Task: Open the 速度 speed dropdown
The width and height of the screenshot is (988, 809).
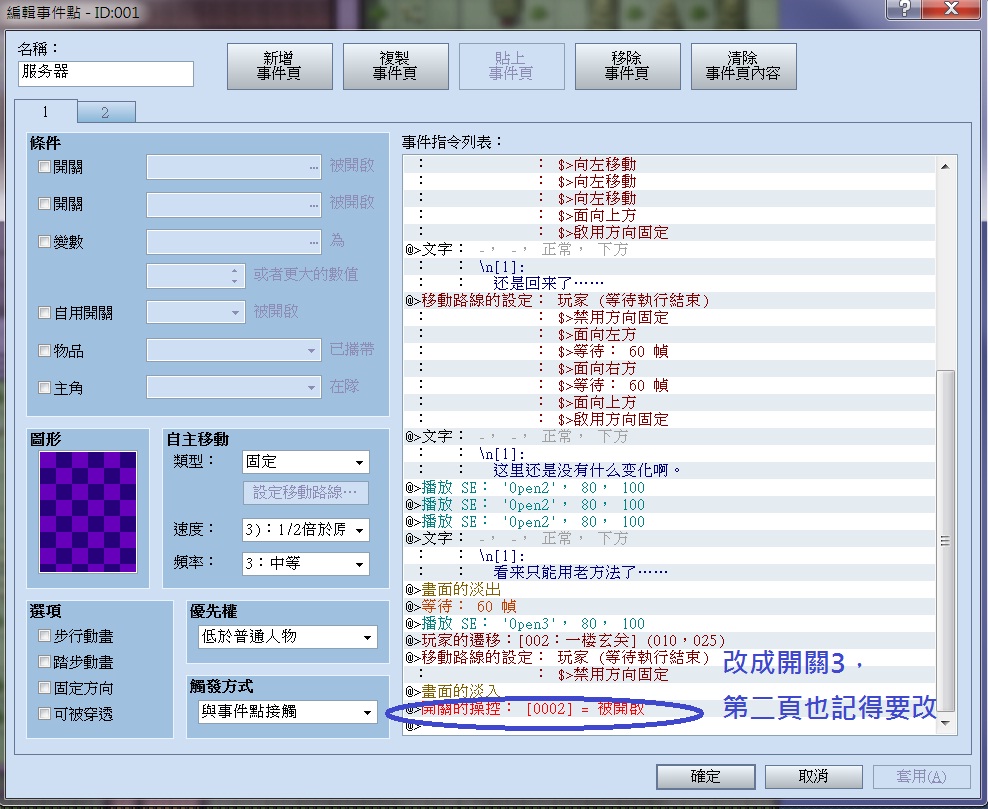Action: pyautogui.click(x=306, y=530)
